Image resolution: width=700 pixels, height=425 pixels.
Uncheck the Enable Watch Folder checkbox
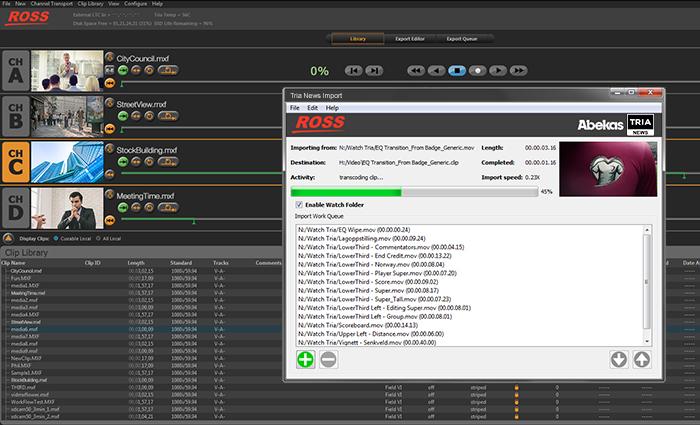[x=297, y=204]
